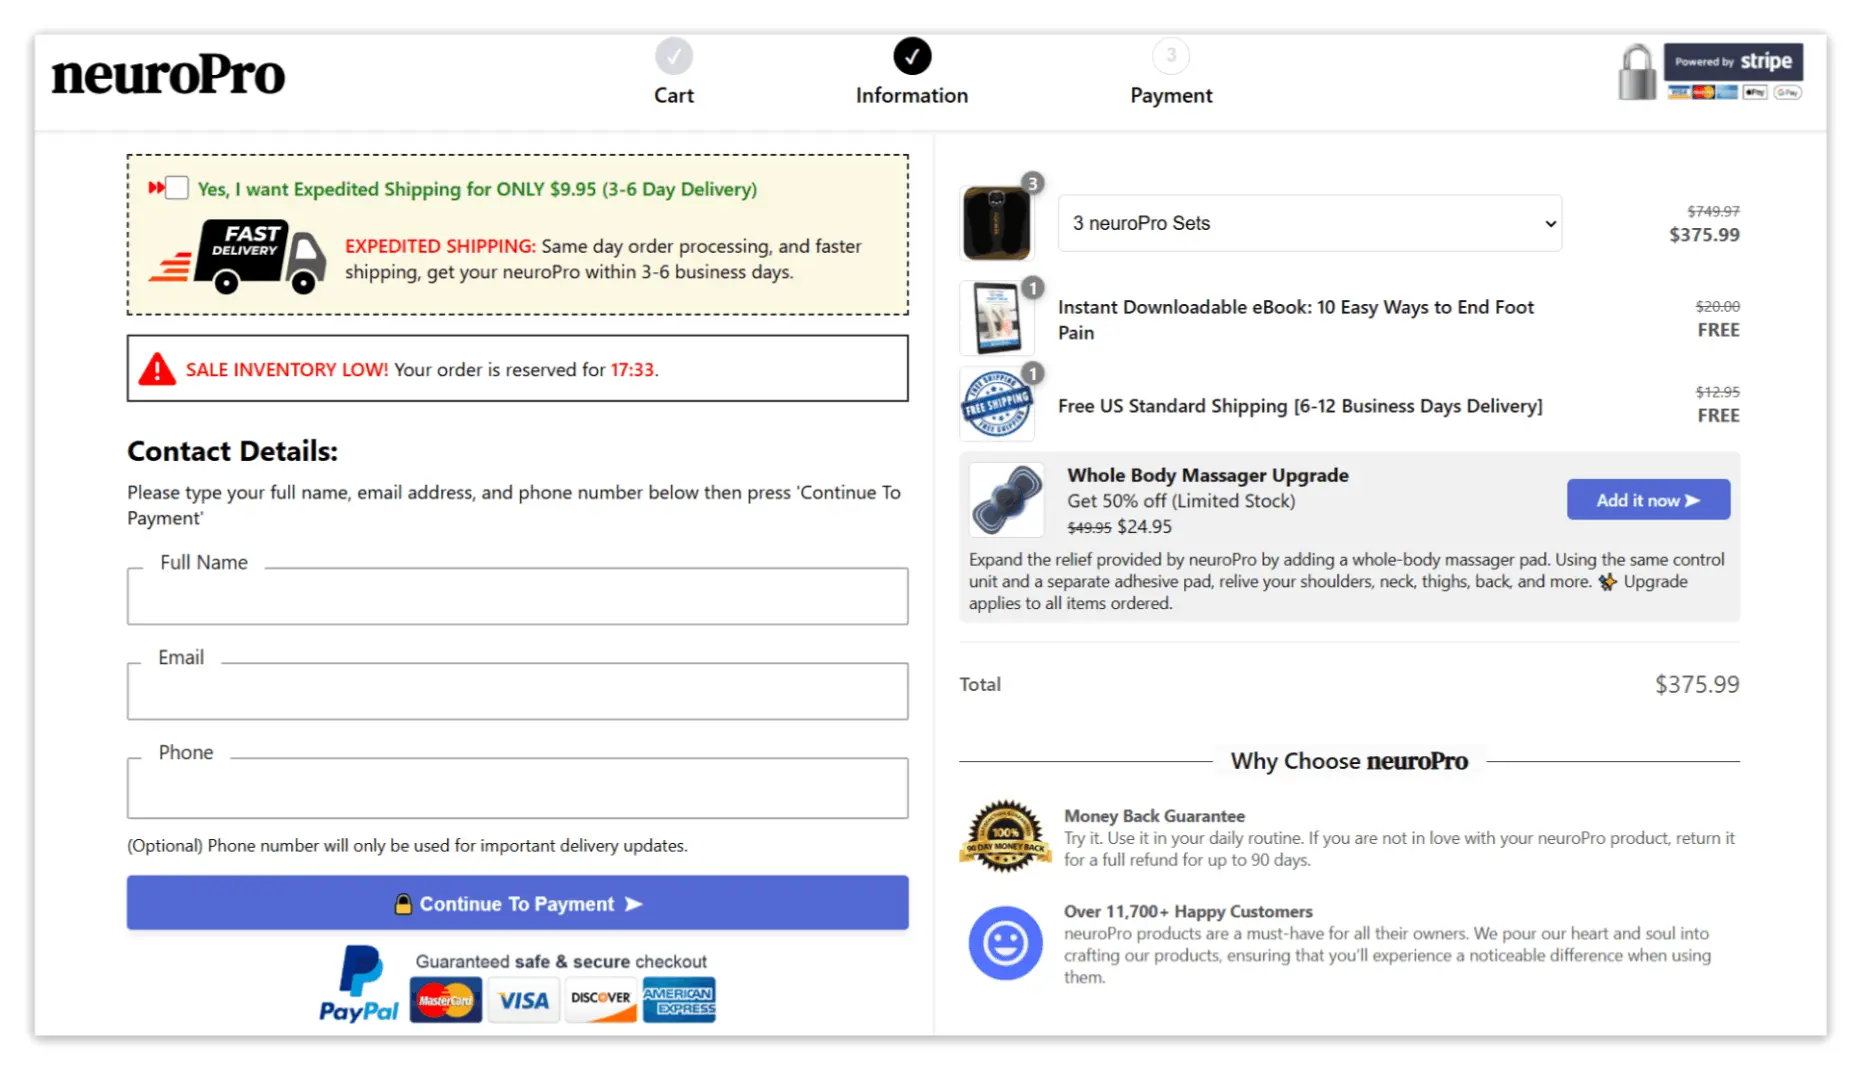The height and width of the screenshot is (1070, 1861).
Task: Click the Fast Delivery truck icon
Action: pyautogui.click(x=238, y=257)
